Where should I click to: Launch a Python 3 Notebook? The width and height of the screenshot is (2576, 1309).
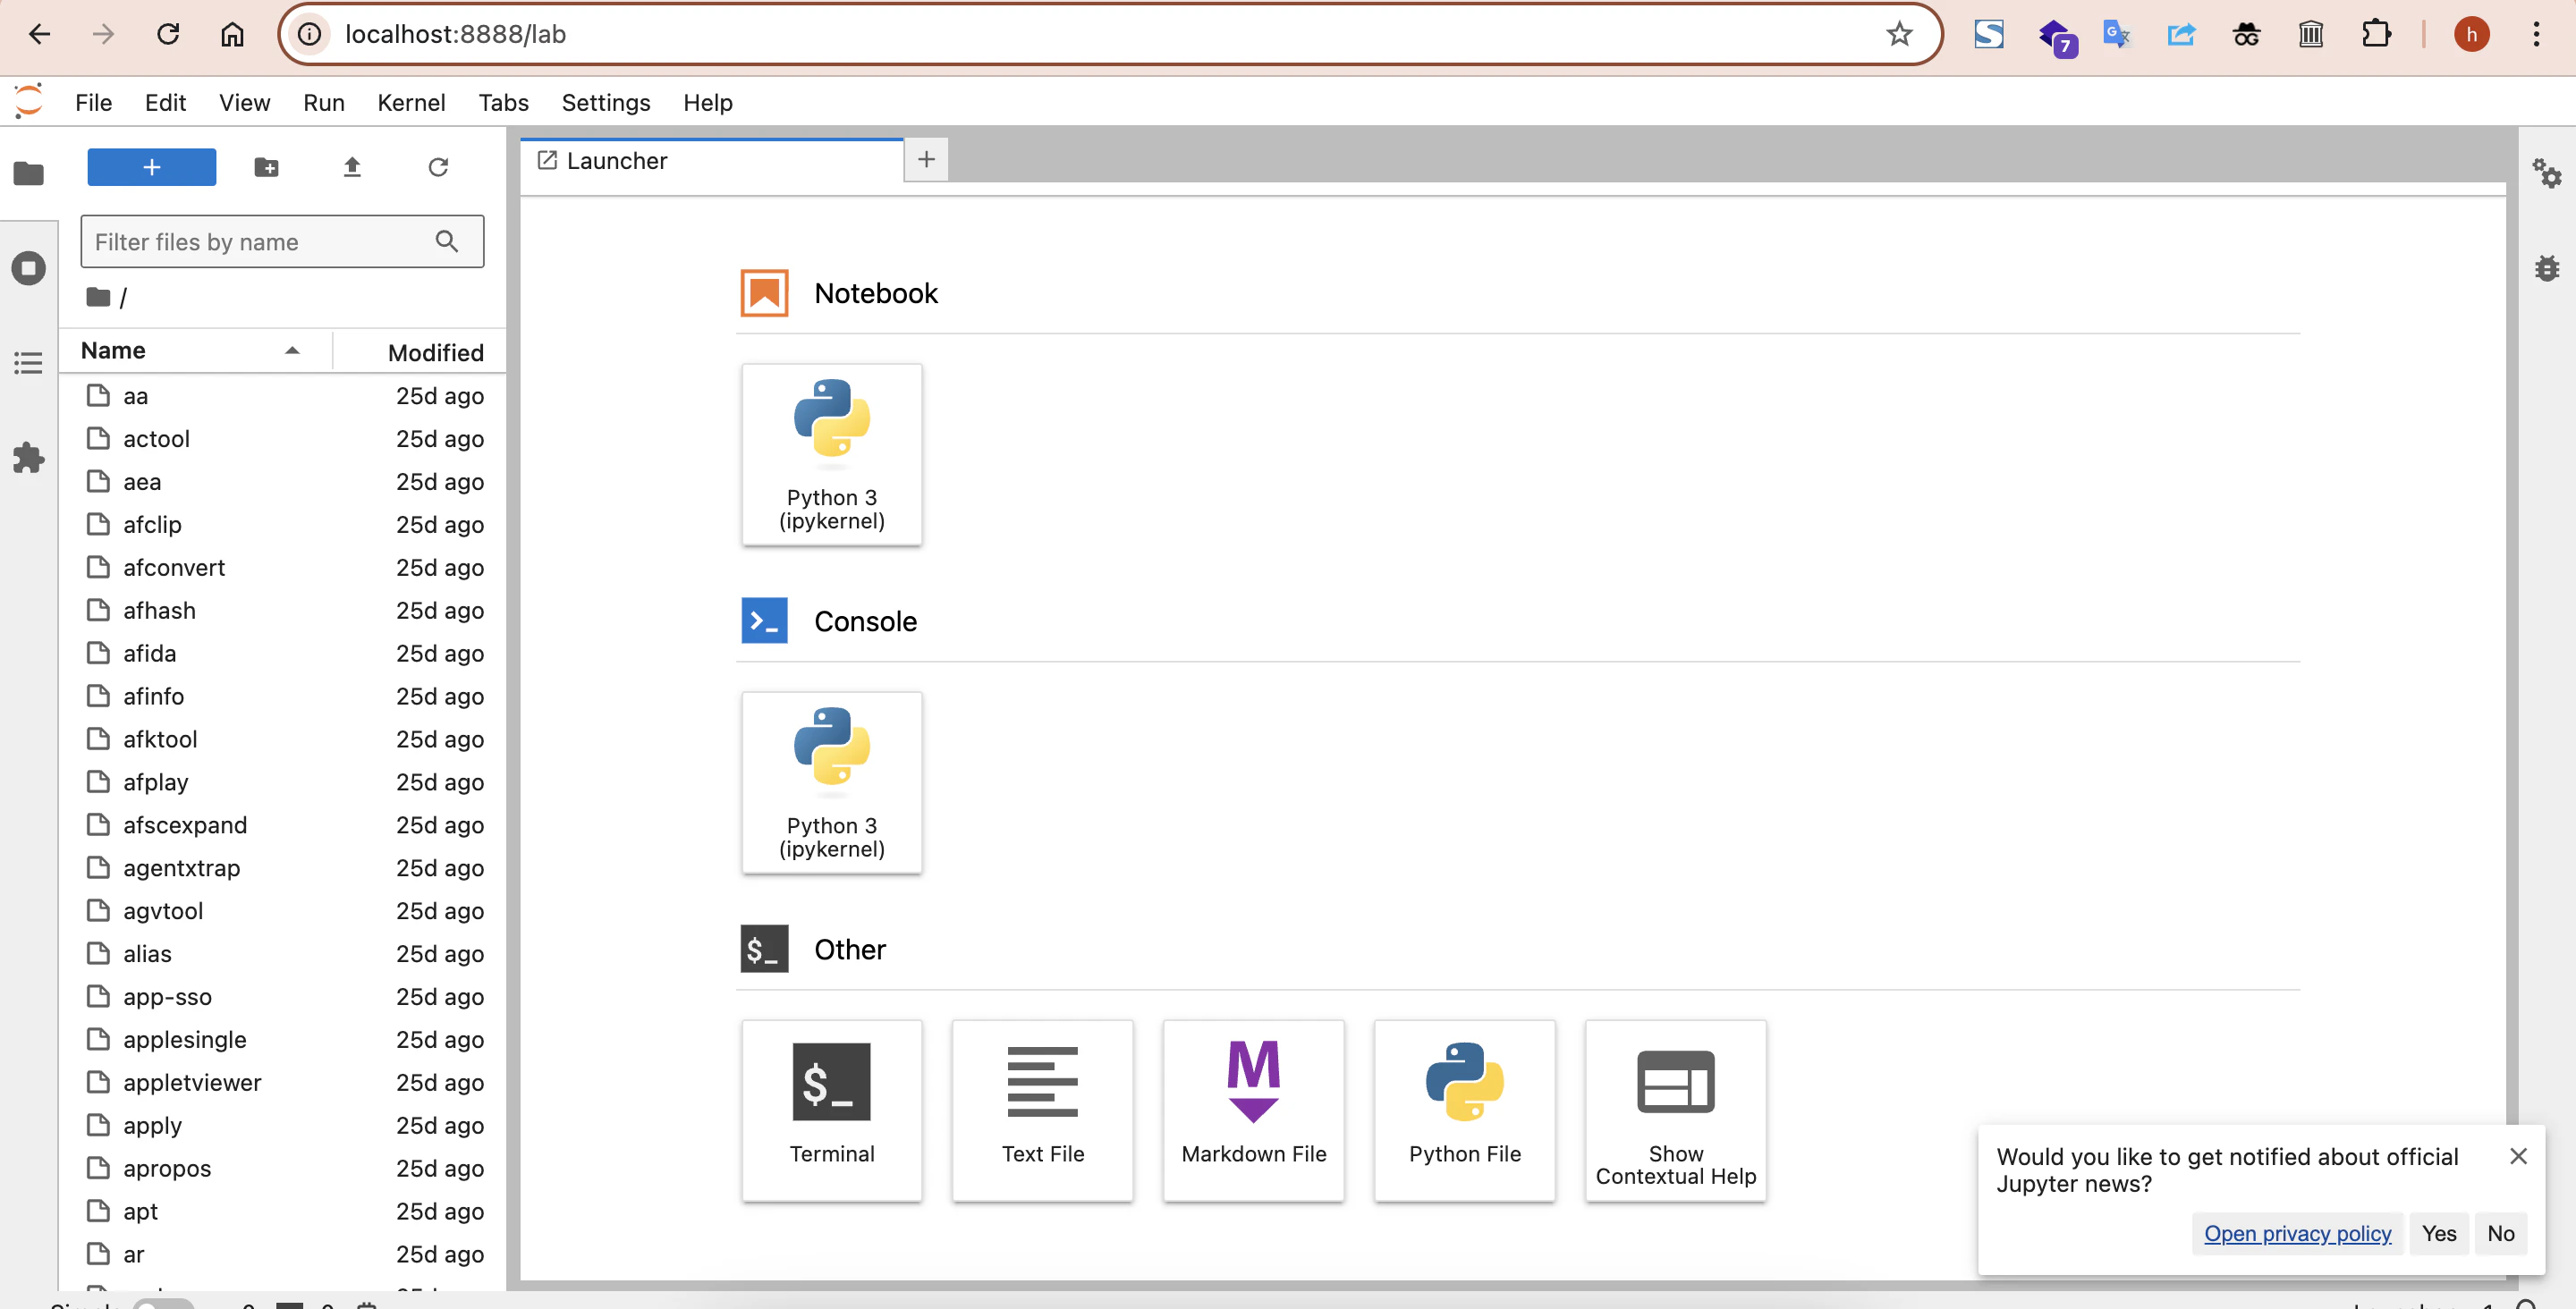click(x=832, y=454)
